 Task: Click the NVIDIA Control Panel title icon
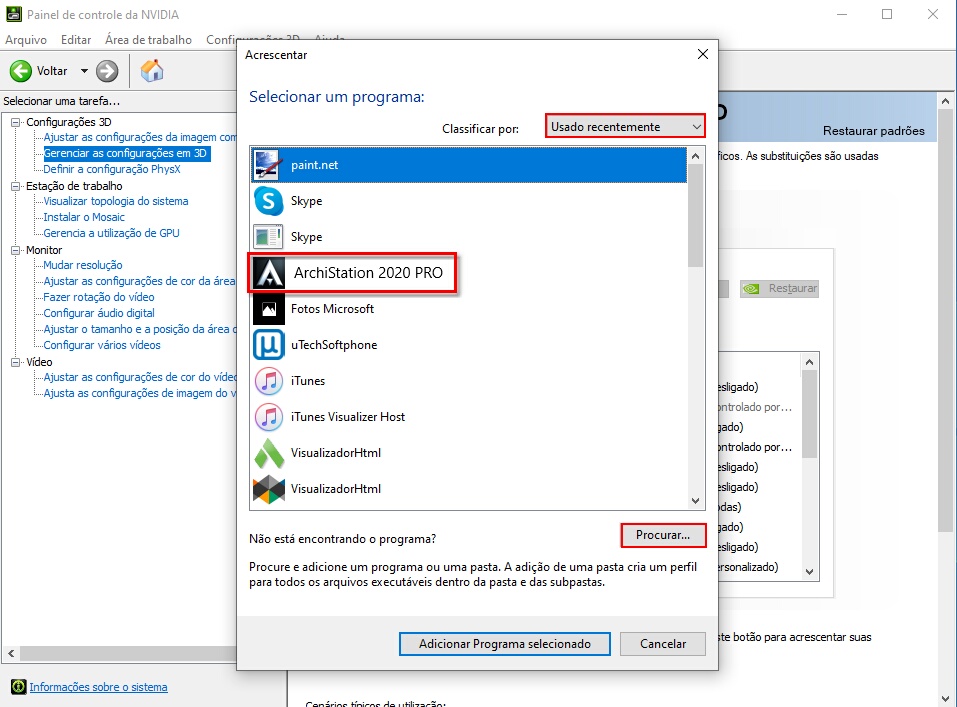[13, 13]
